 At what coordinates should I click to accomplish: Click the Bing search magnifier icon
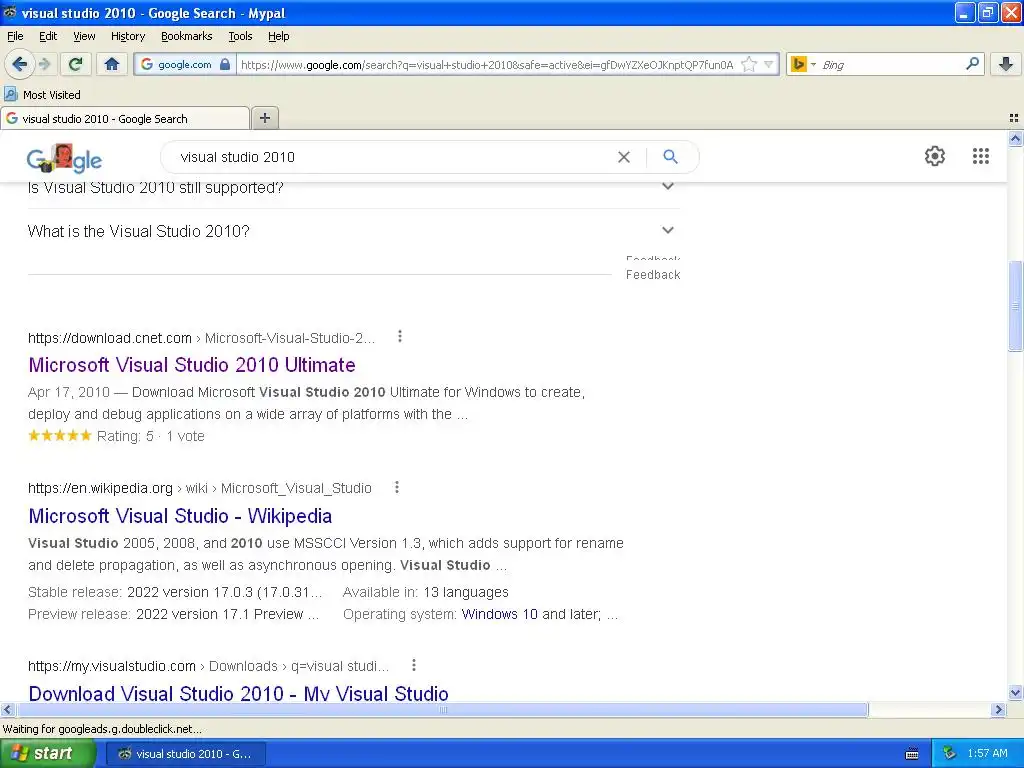tap(972, 64)
